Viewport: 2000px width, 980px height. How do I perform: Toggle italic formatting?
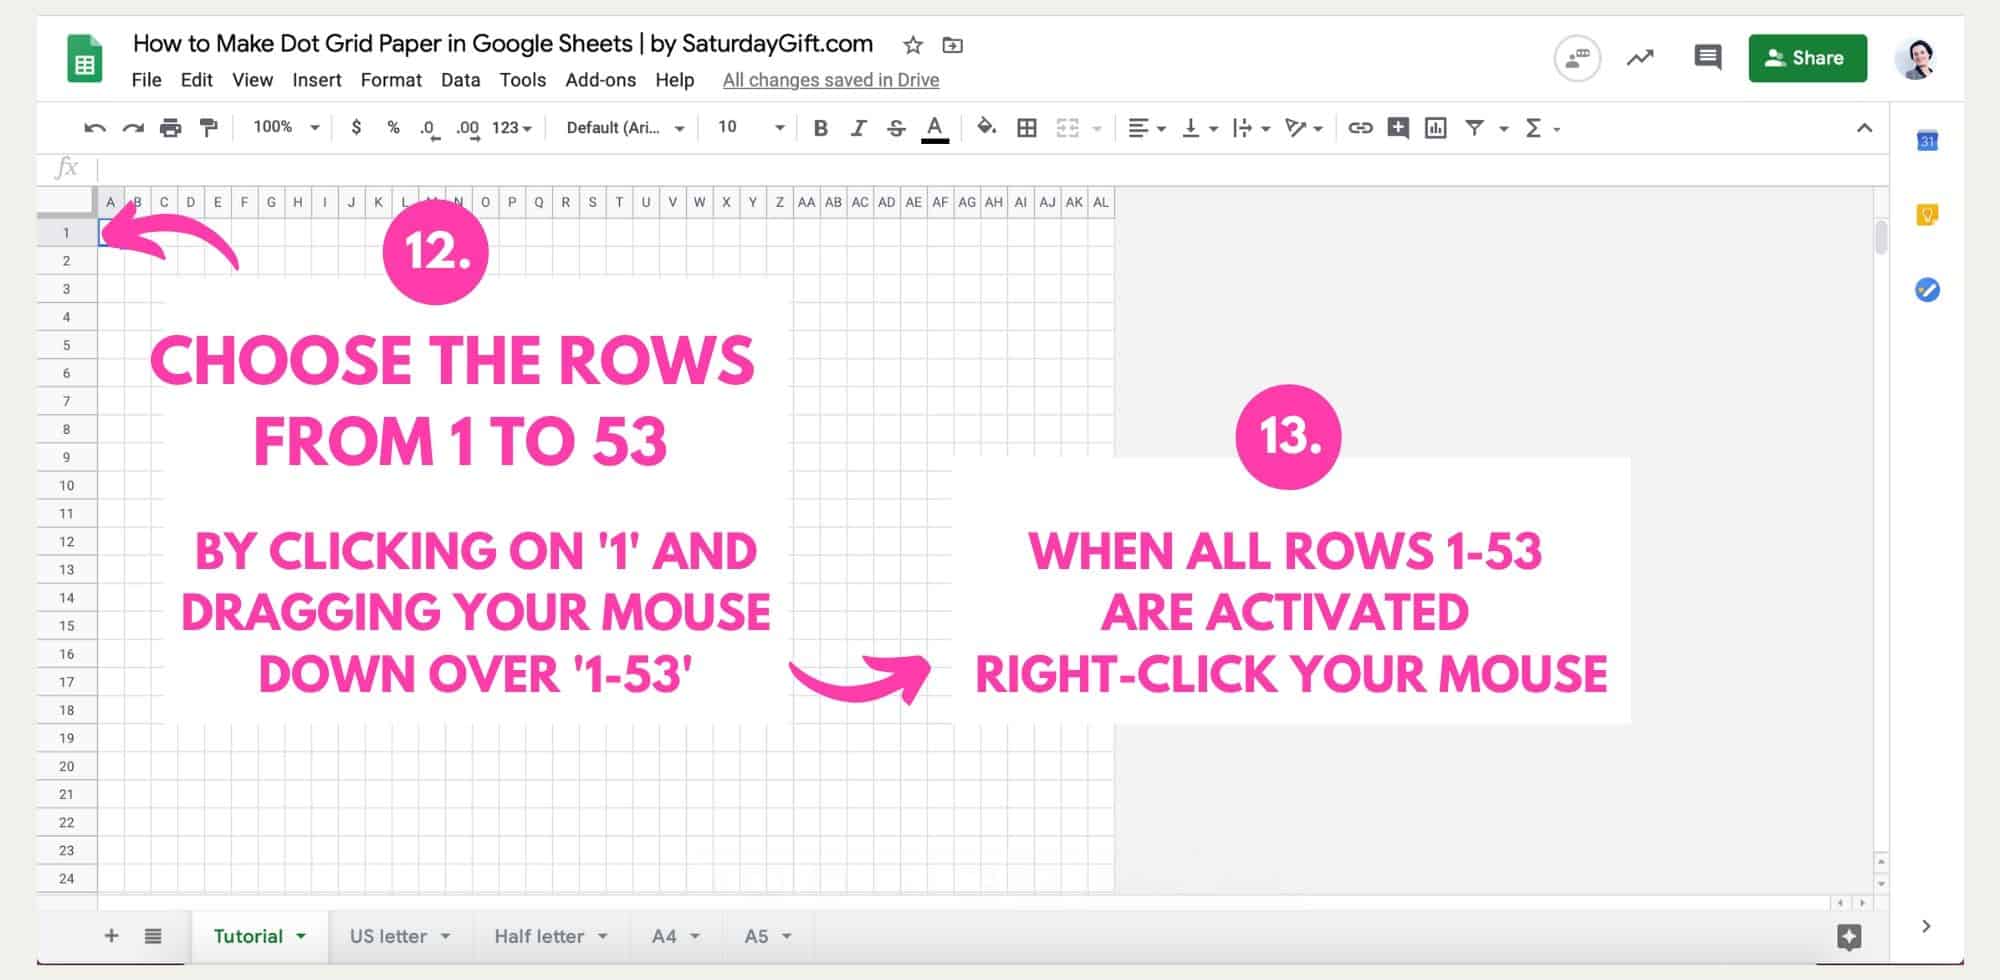click(858, 128)
